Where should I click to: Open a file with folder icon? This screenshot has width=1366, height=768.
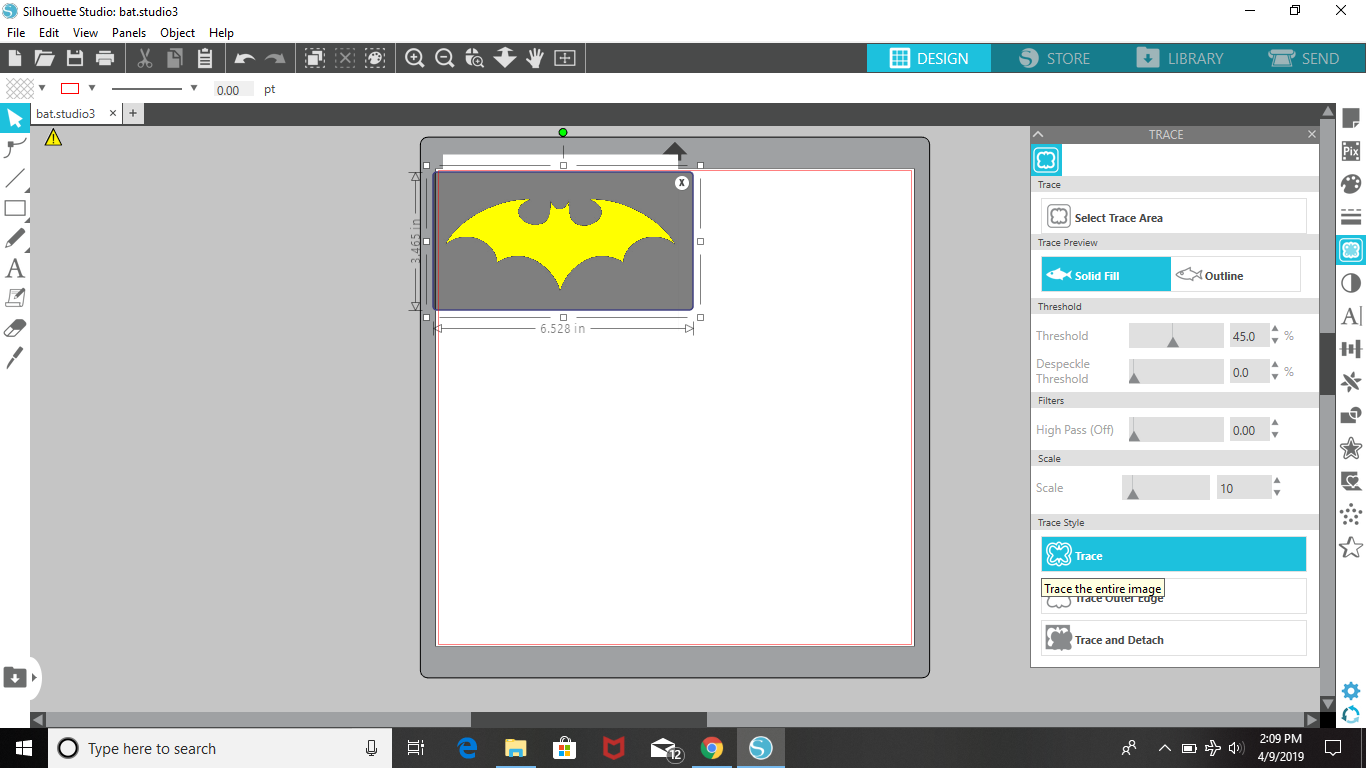click(x=44, y=58)
